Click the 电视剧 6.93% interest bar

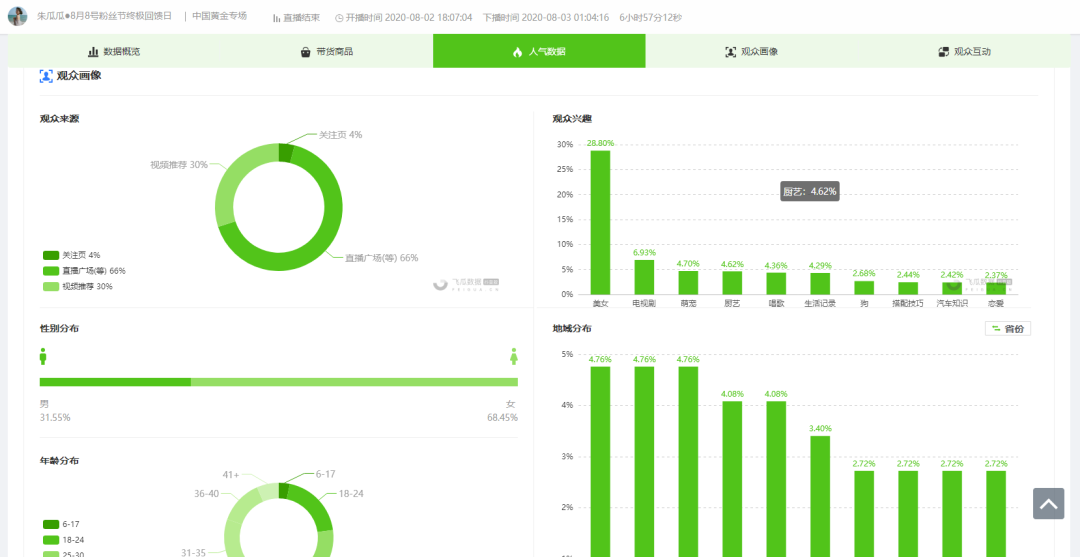pyautogui.click(x=644, y=277)
